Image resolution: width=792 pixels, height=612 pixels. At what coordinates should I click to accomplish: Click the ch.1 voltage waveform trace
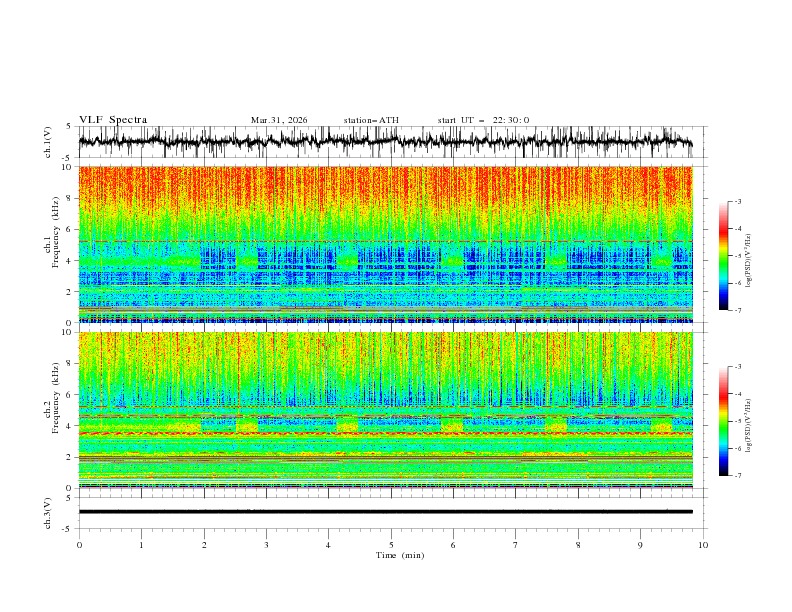coord(385,142)
